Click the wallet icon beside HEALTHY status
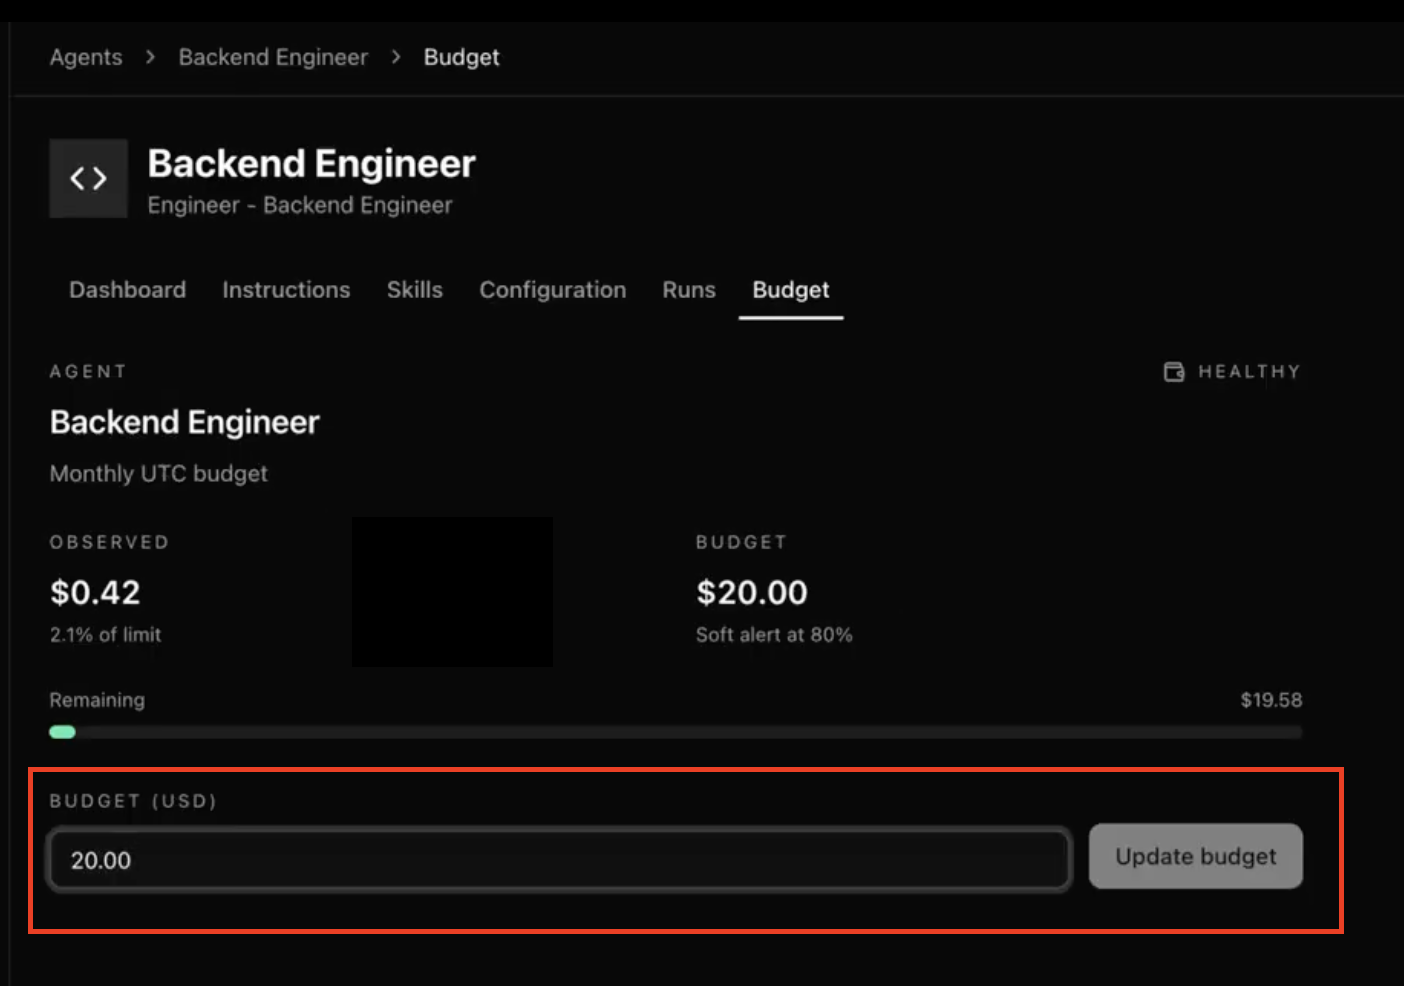 pyautogui.click(x=1173, y=371)
